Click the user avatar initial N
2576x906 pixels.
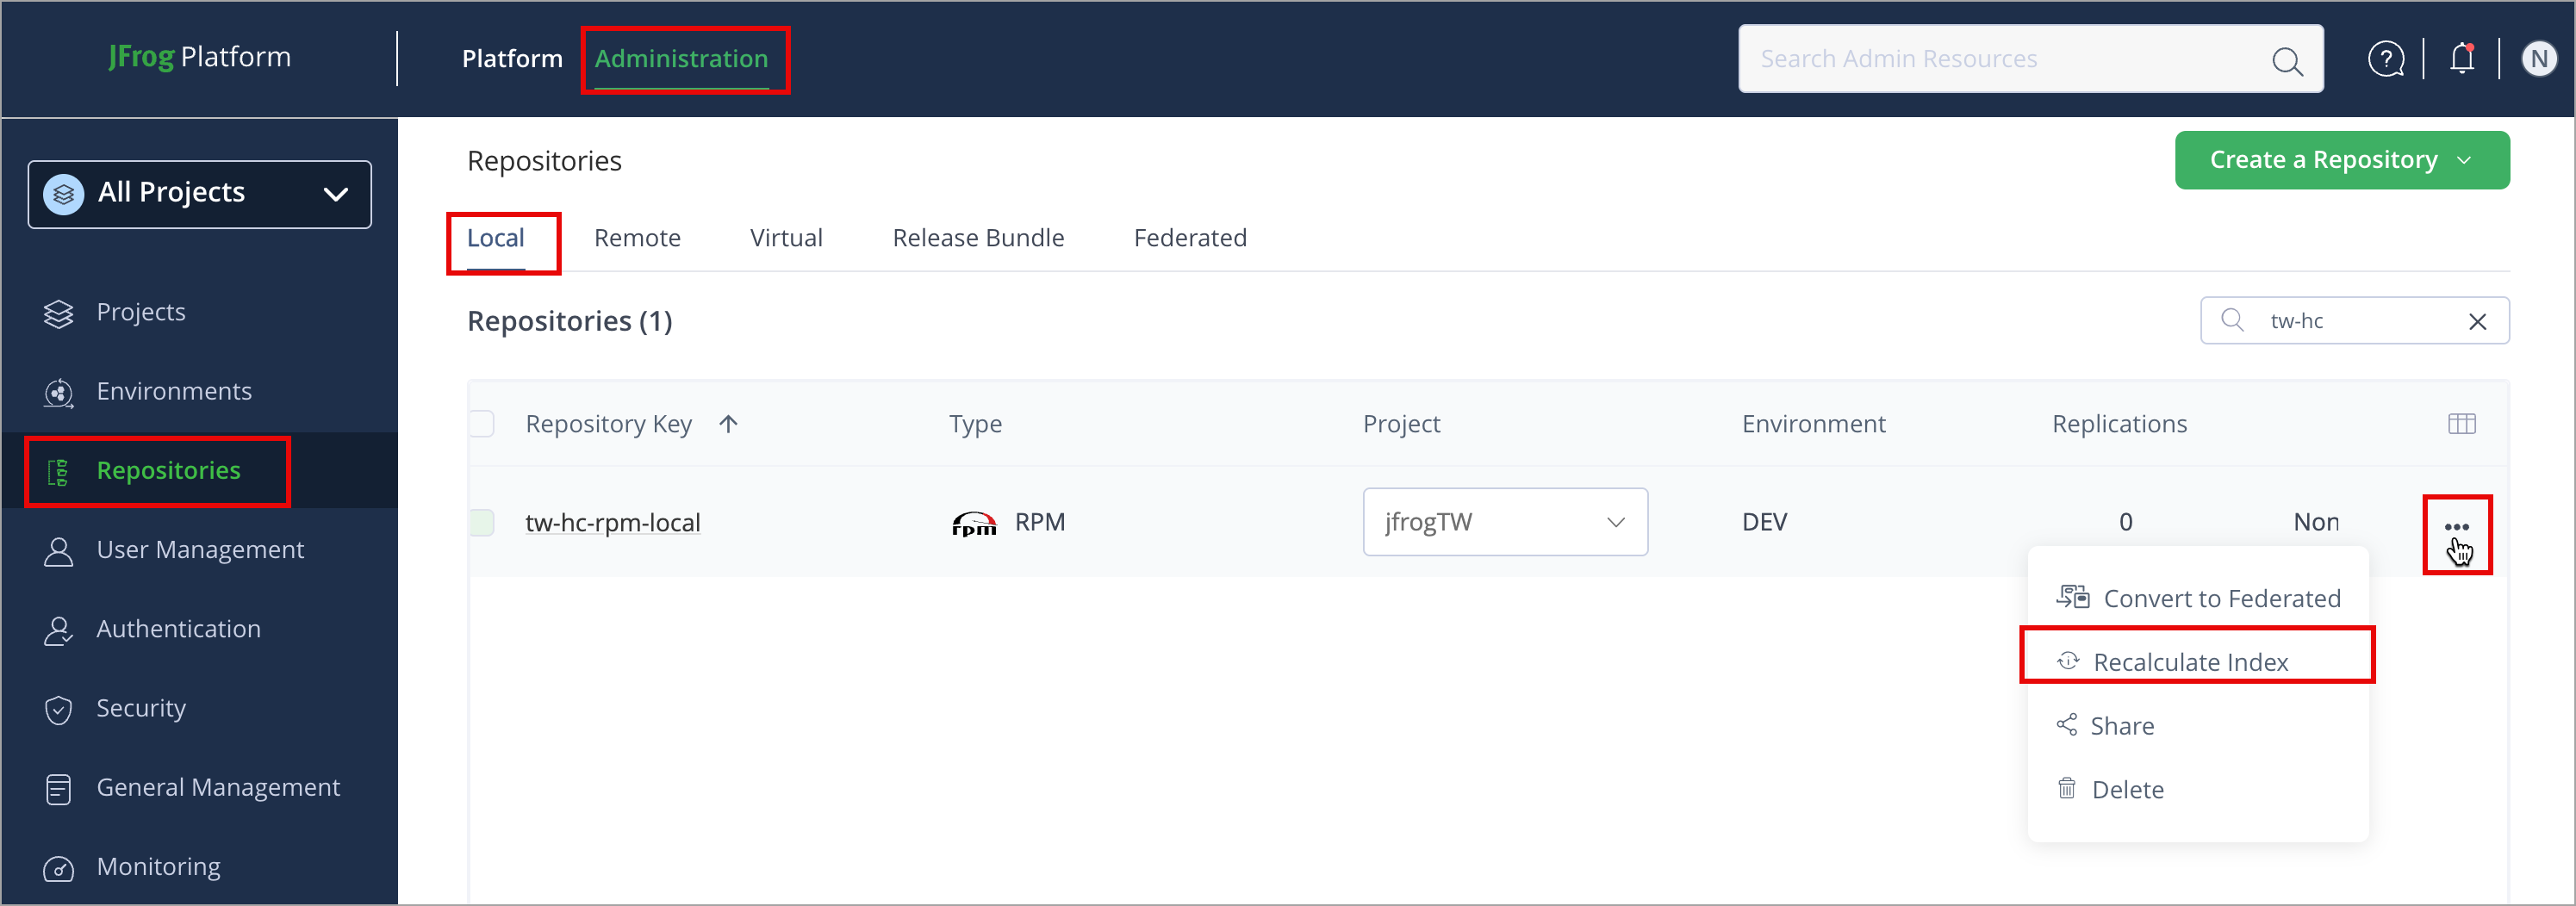pyautogui.click(x=2539, y=58)
